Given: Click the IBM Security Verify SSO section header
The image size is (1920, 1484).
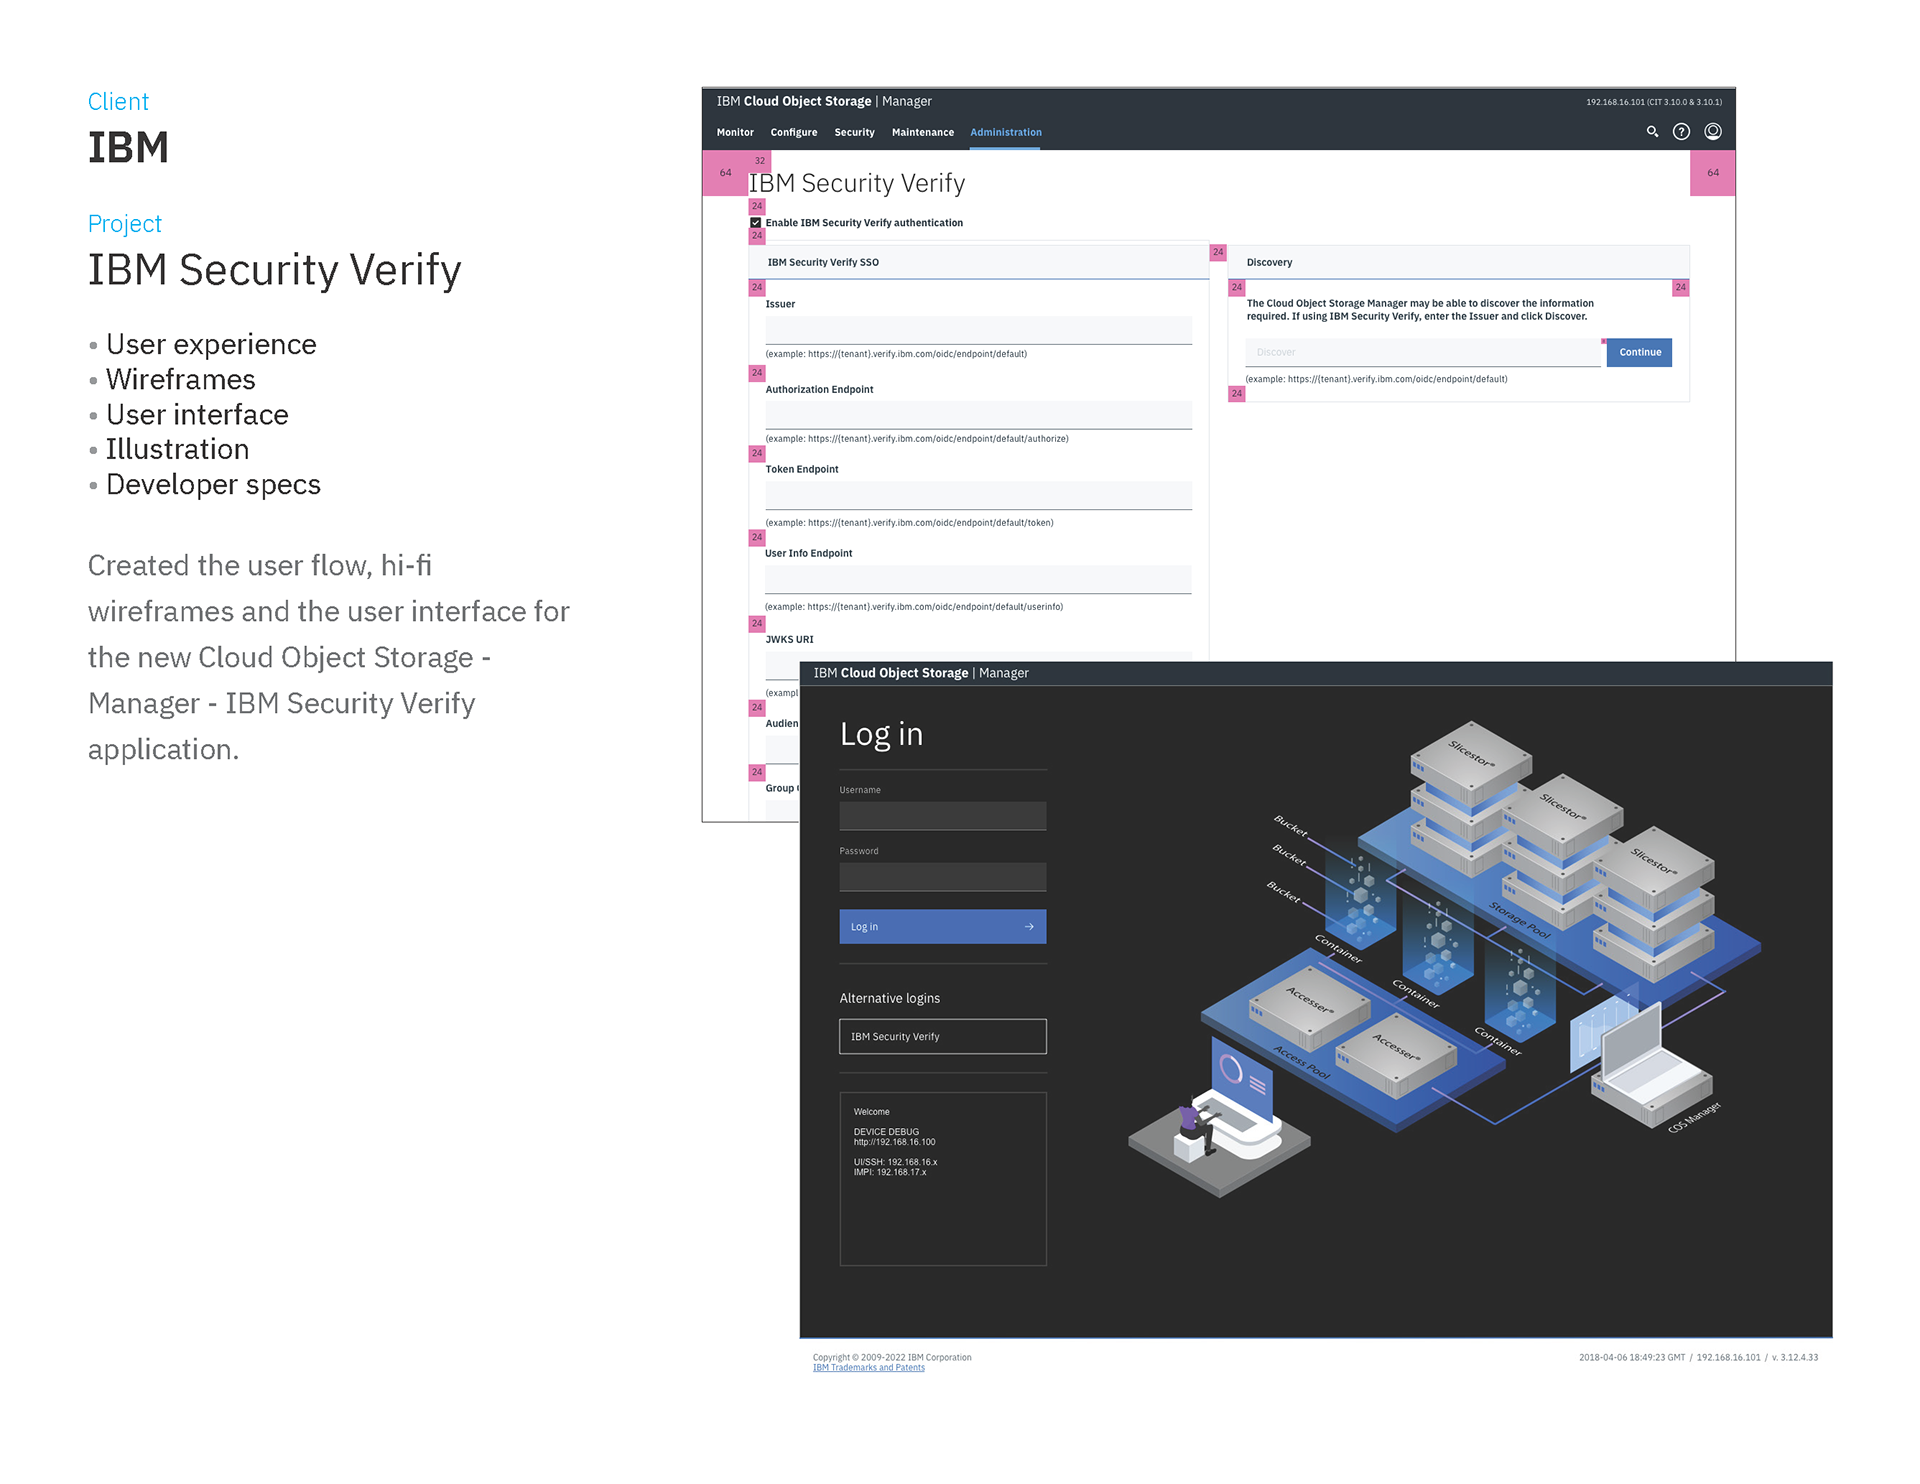Looking at the screenshot, I should pos(979,262).
